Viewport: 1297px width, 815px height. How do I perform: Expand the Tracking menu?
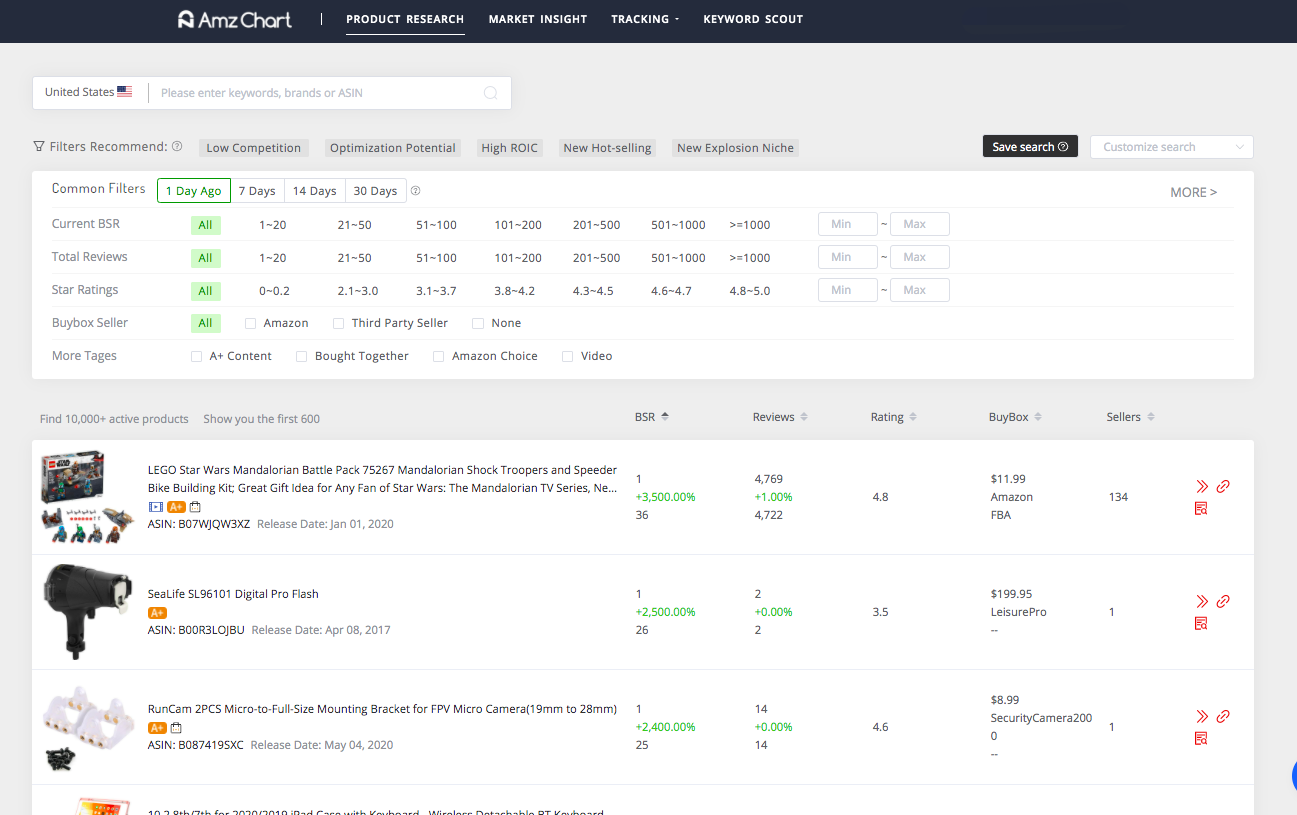(x=644, y=19)
